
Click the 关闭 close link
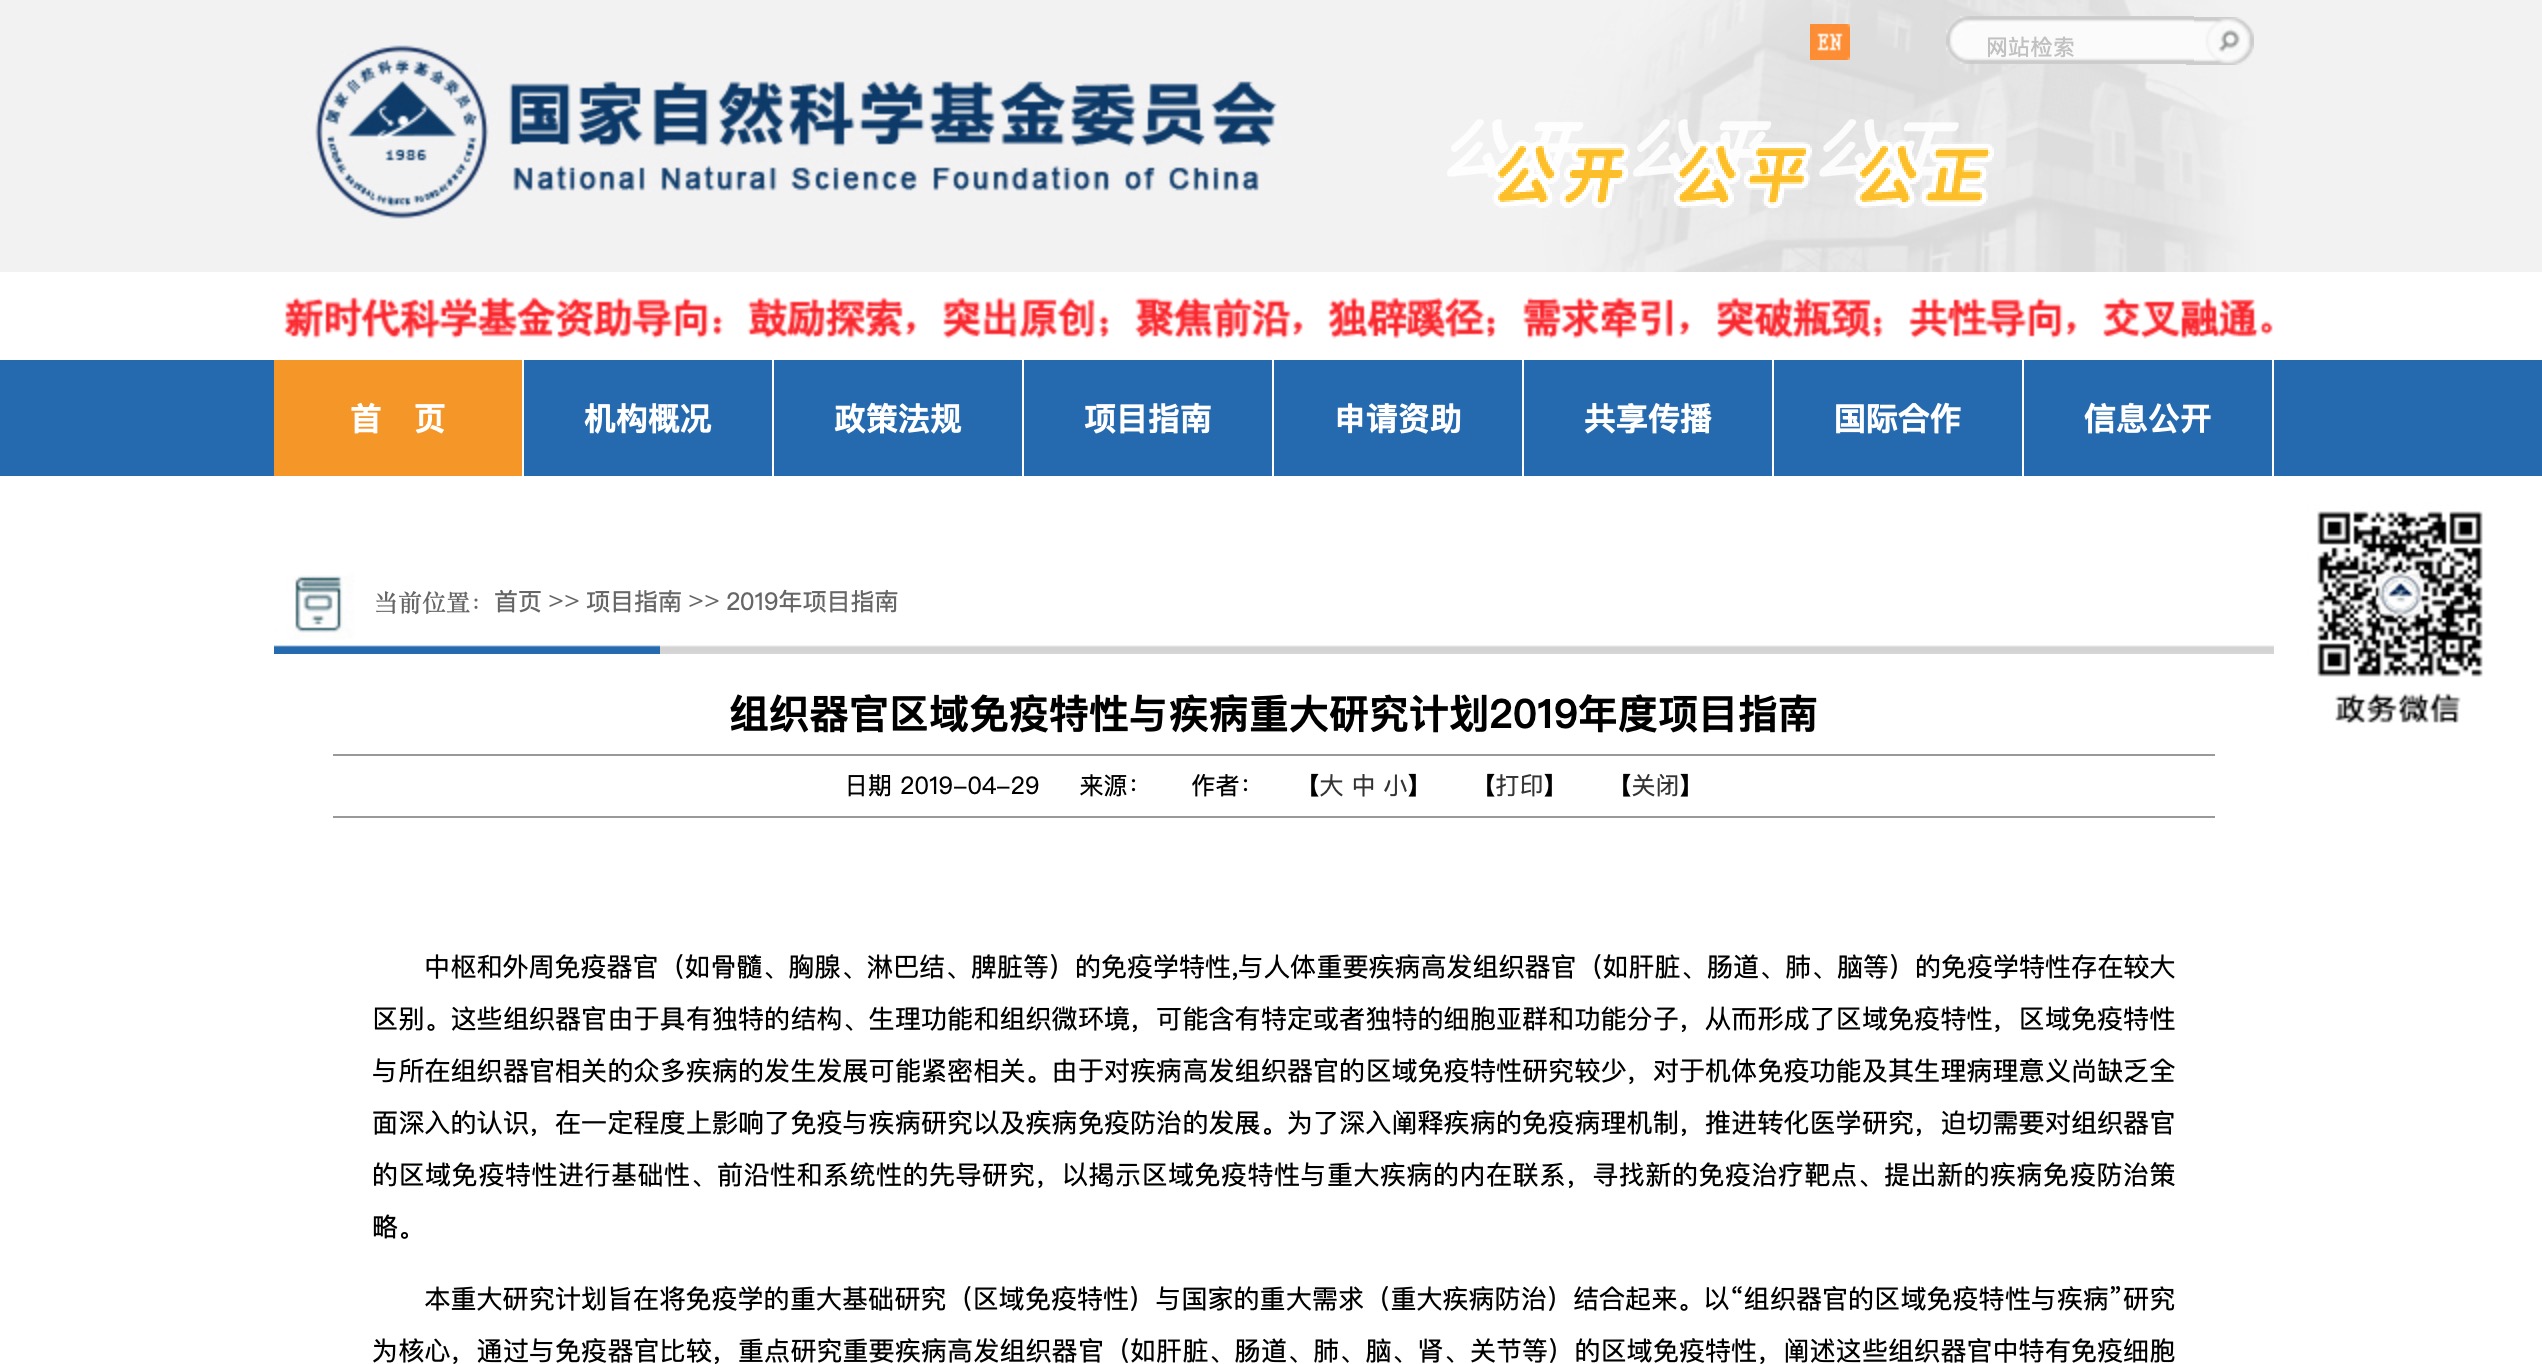(1655, 786)
